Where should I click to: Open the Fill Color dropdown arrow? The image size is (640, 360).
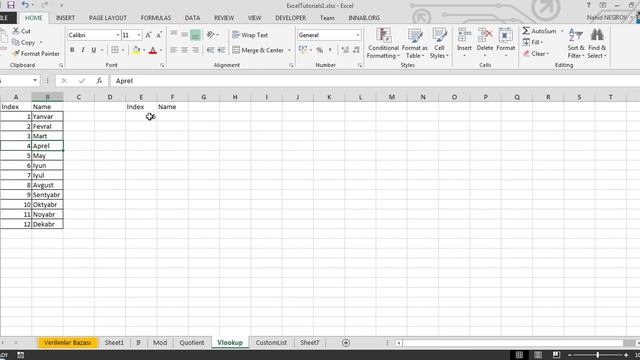[x=144, y=50]
